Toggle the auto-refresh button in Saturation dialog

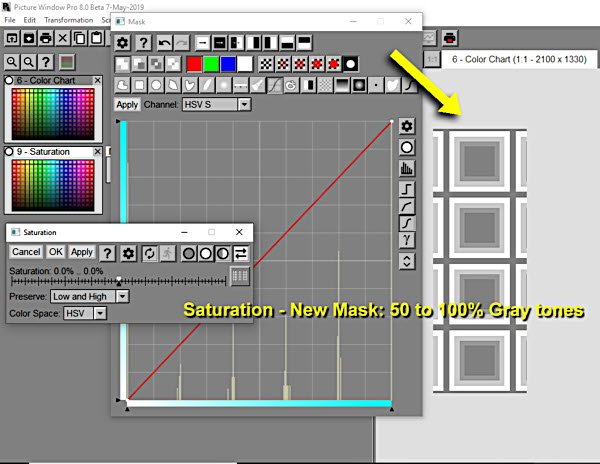149,253
